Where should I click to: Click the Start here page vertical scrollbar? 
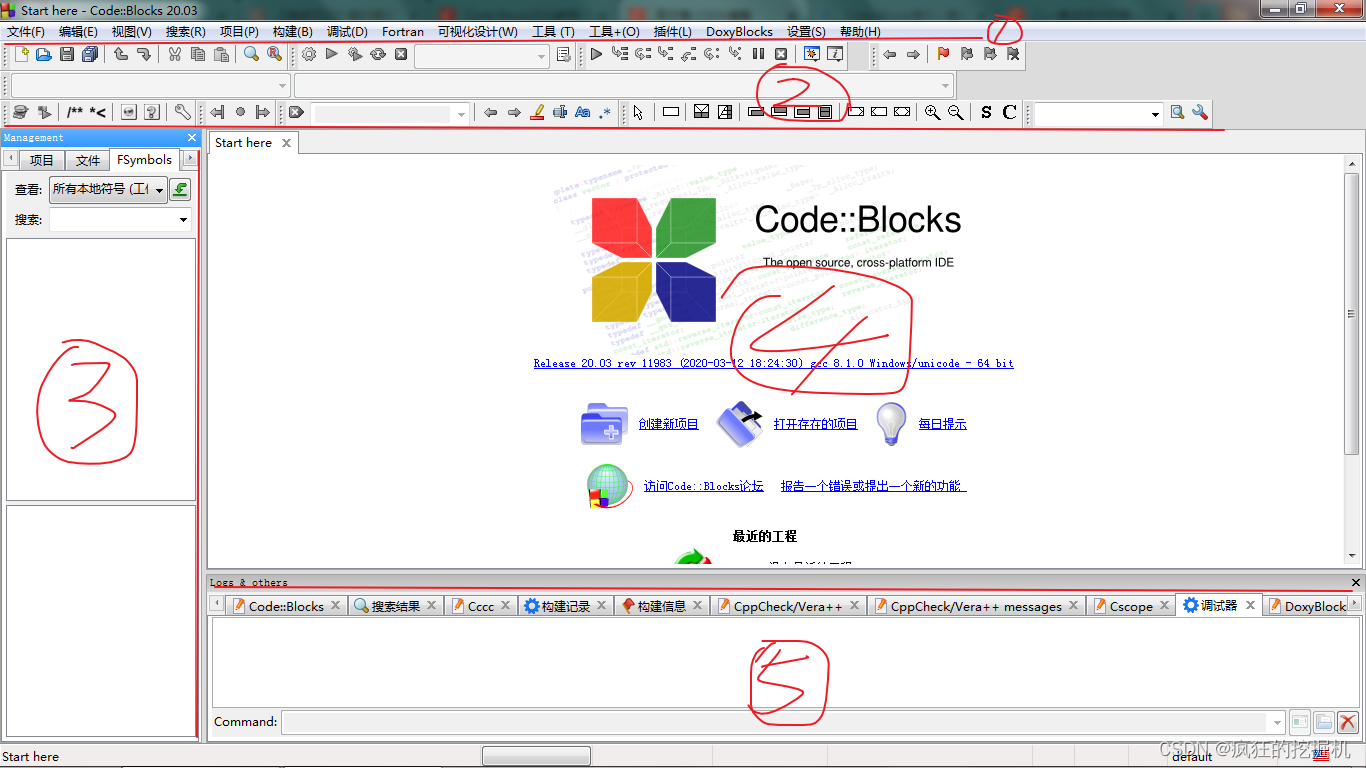tap(1352, 359)
